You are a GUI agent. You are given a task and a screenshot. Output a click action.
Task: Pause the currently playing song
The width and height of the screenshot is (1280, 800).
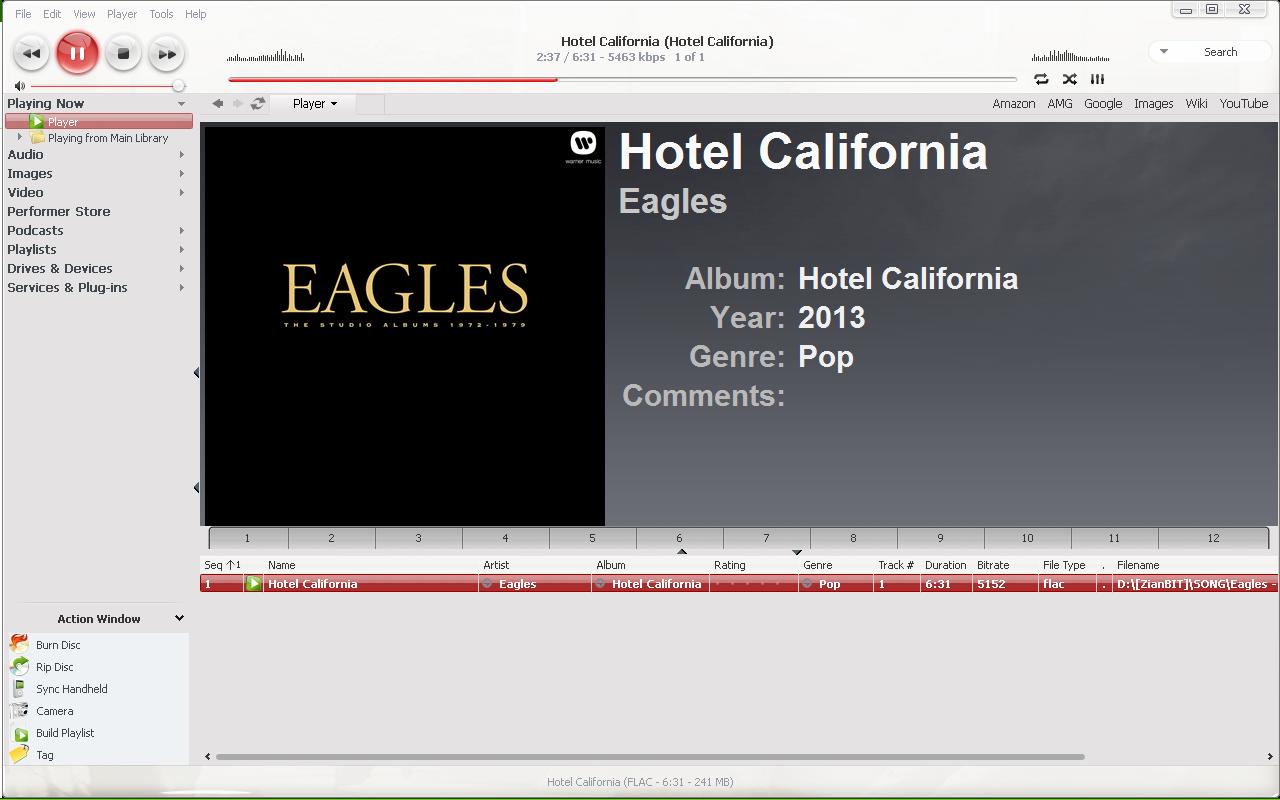[x=77, y=53]
